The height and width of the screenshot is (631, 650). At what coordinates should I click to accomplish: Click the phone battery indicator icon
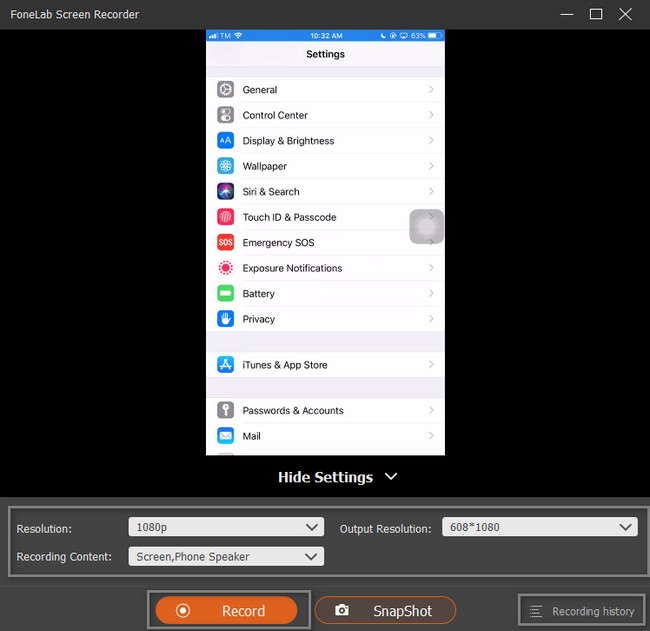pos(434,36)
